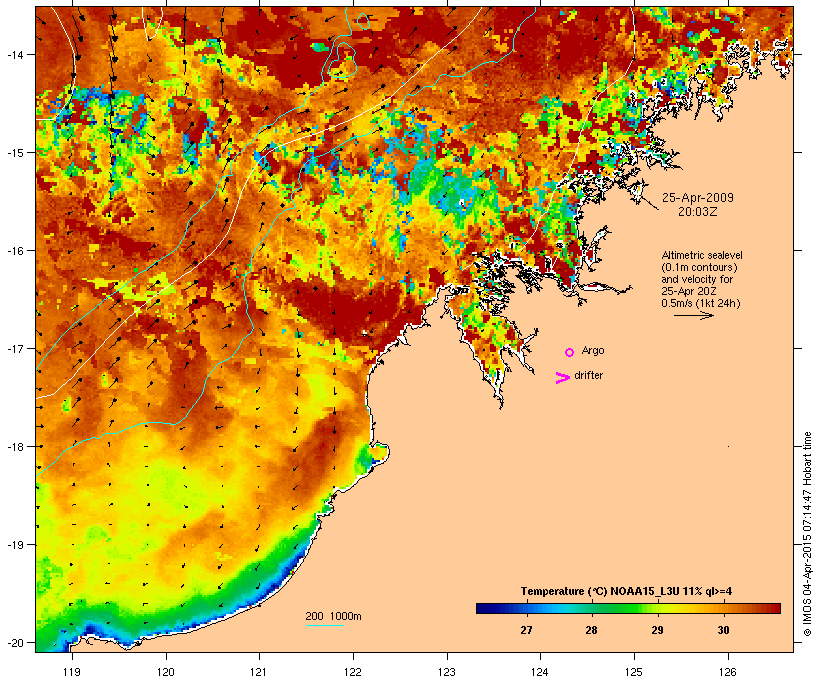Click the 'and velocity for' text line
820x680 pixels.
tap(697, 279)
